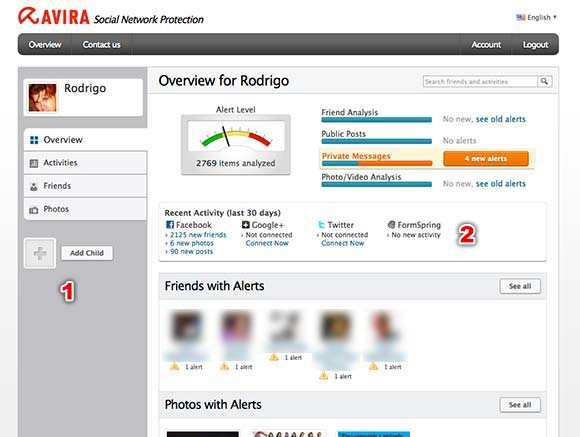The height and width of the screenshot is (437, 580).
Task: Click the second friend thumbnail with alert
Action: (x=236, y=327)
